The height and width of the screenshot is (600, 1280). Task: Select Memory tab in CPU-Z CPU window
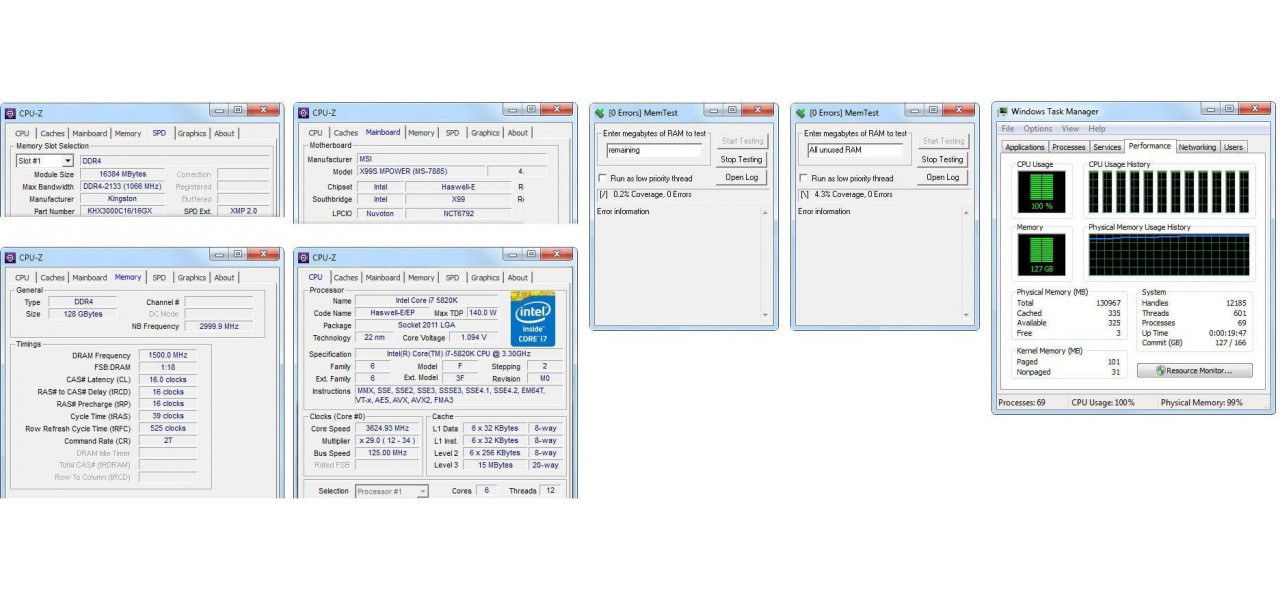pos(421,278)
